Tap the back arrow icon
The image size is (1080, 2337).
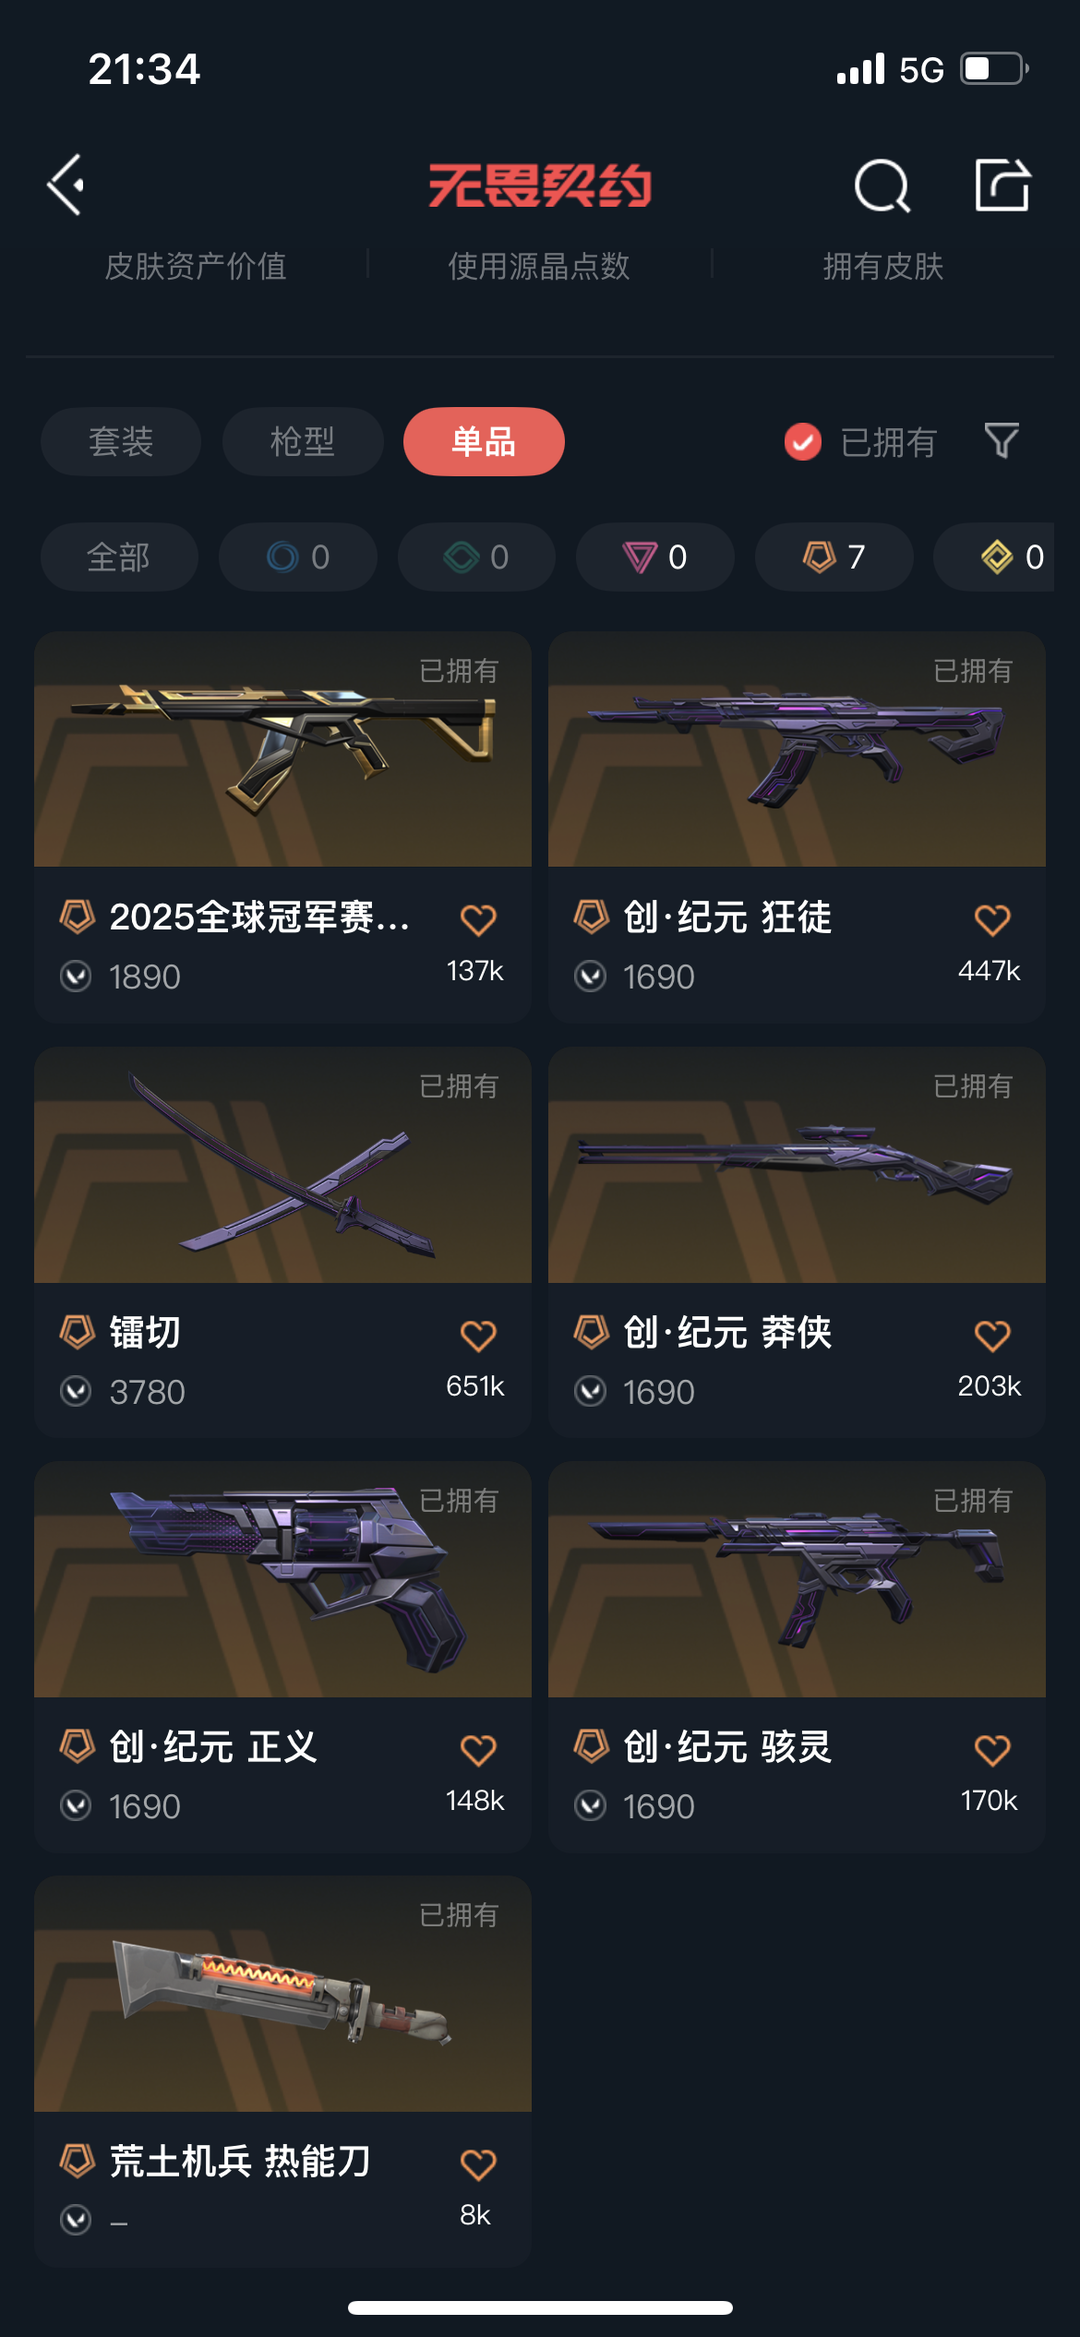66,185
